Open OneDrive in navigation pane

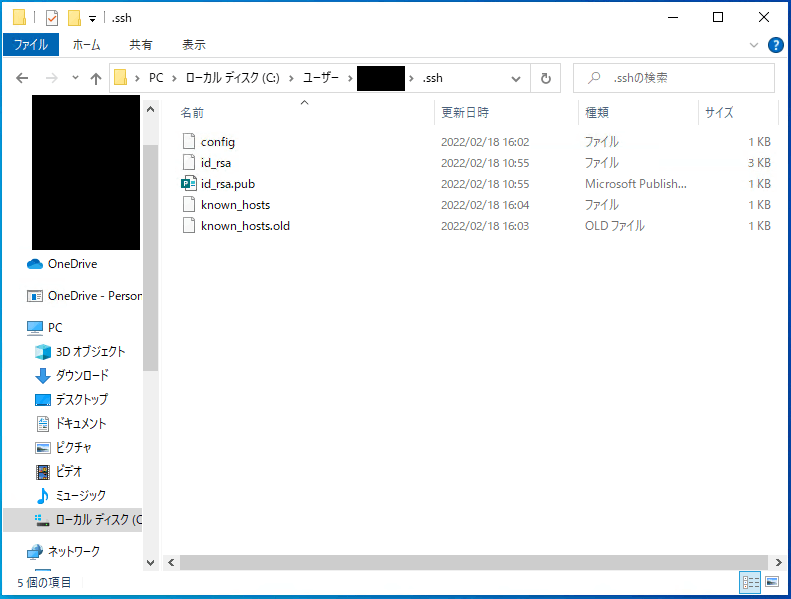click(x=72, y=264)
